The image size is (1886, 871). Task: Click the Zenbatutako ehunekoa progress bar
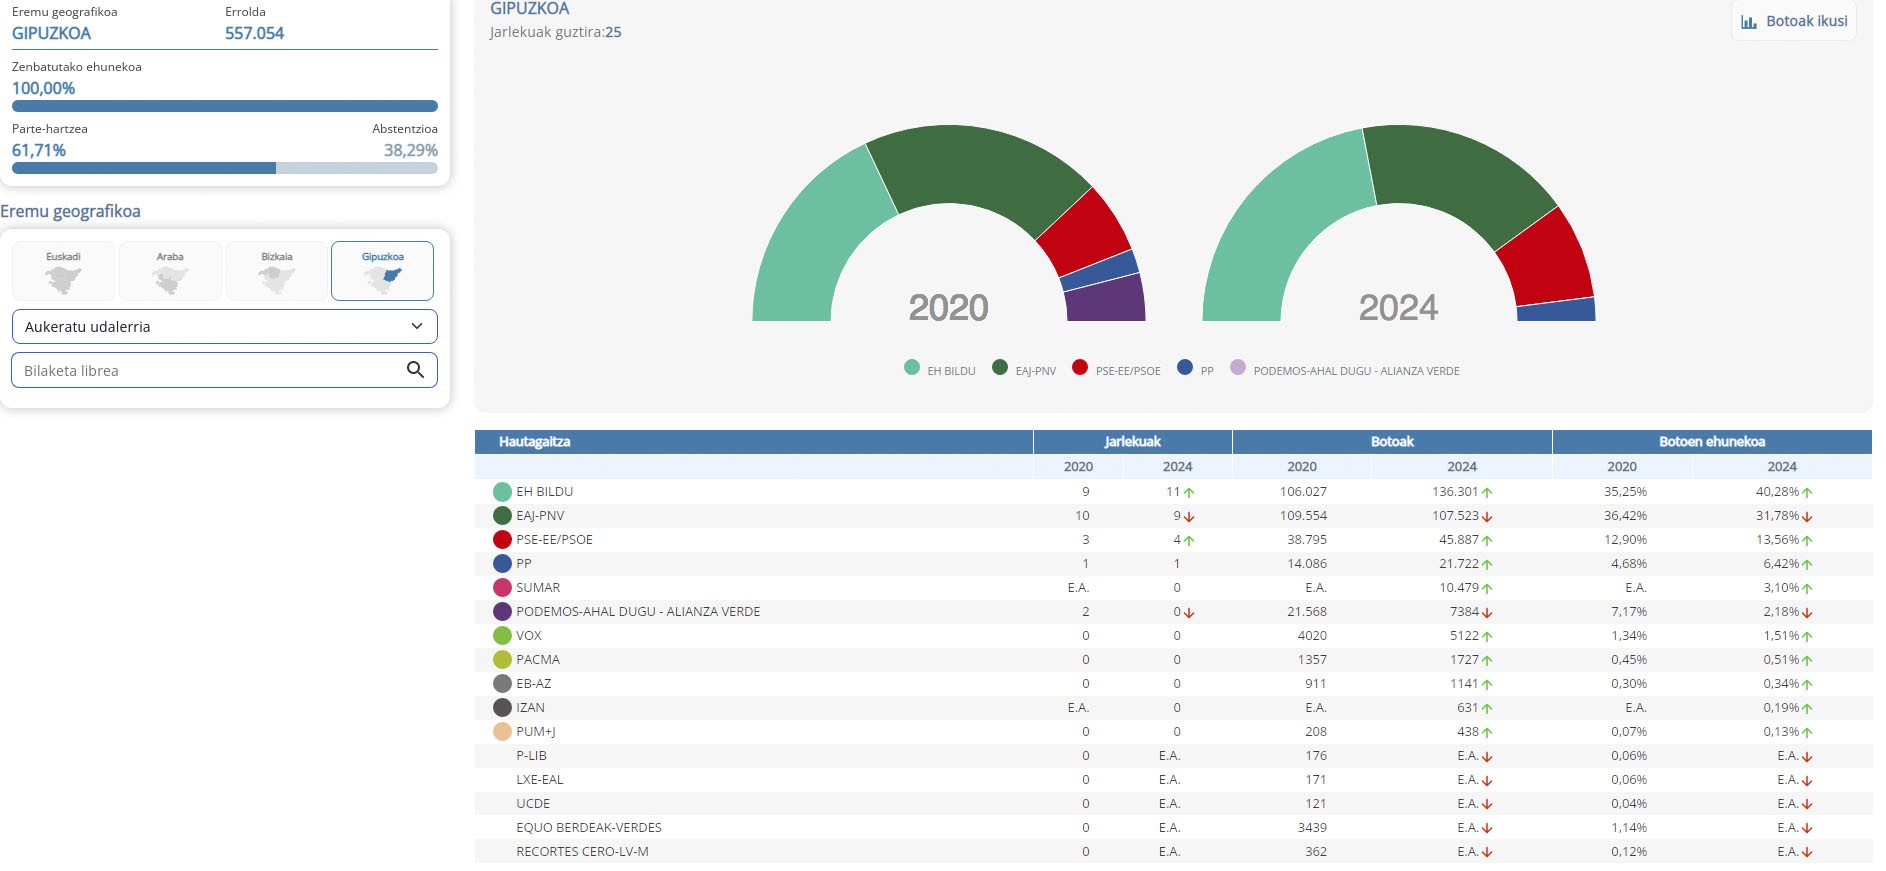pos(225,106)
